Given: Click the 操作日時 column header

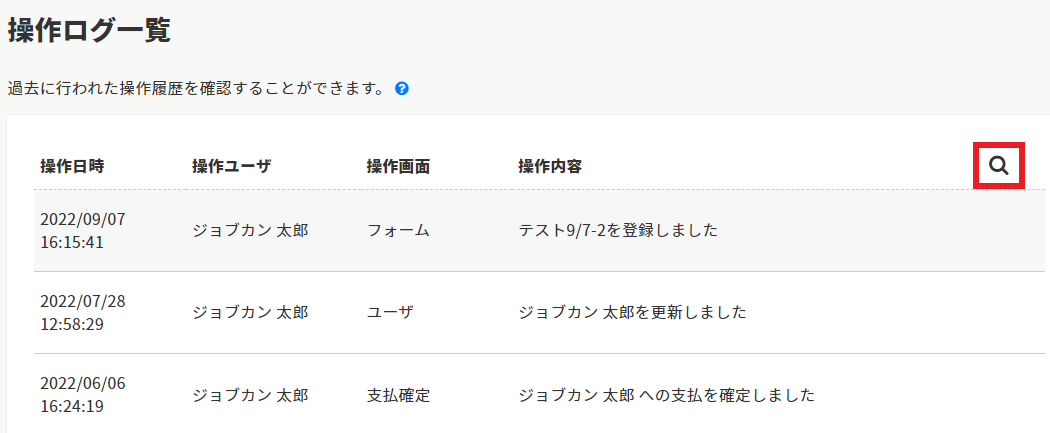Looking at the screenshot, I should pos(72,166).
